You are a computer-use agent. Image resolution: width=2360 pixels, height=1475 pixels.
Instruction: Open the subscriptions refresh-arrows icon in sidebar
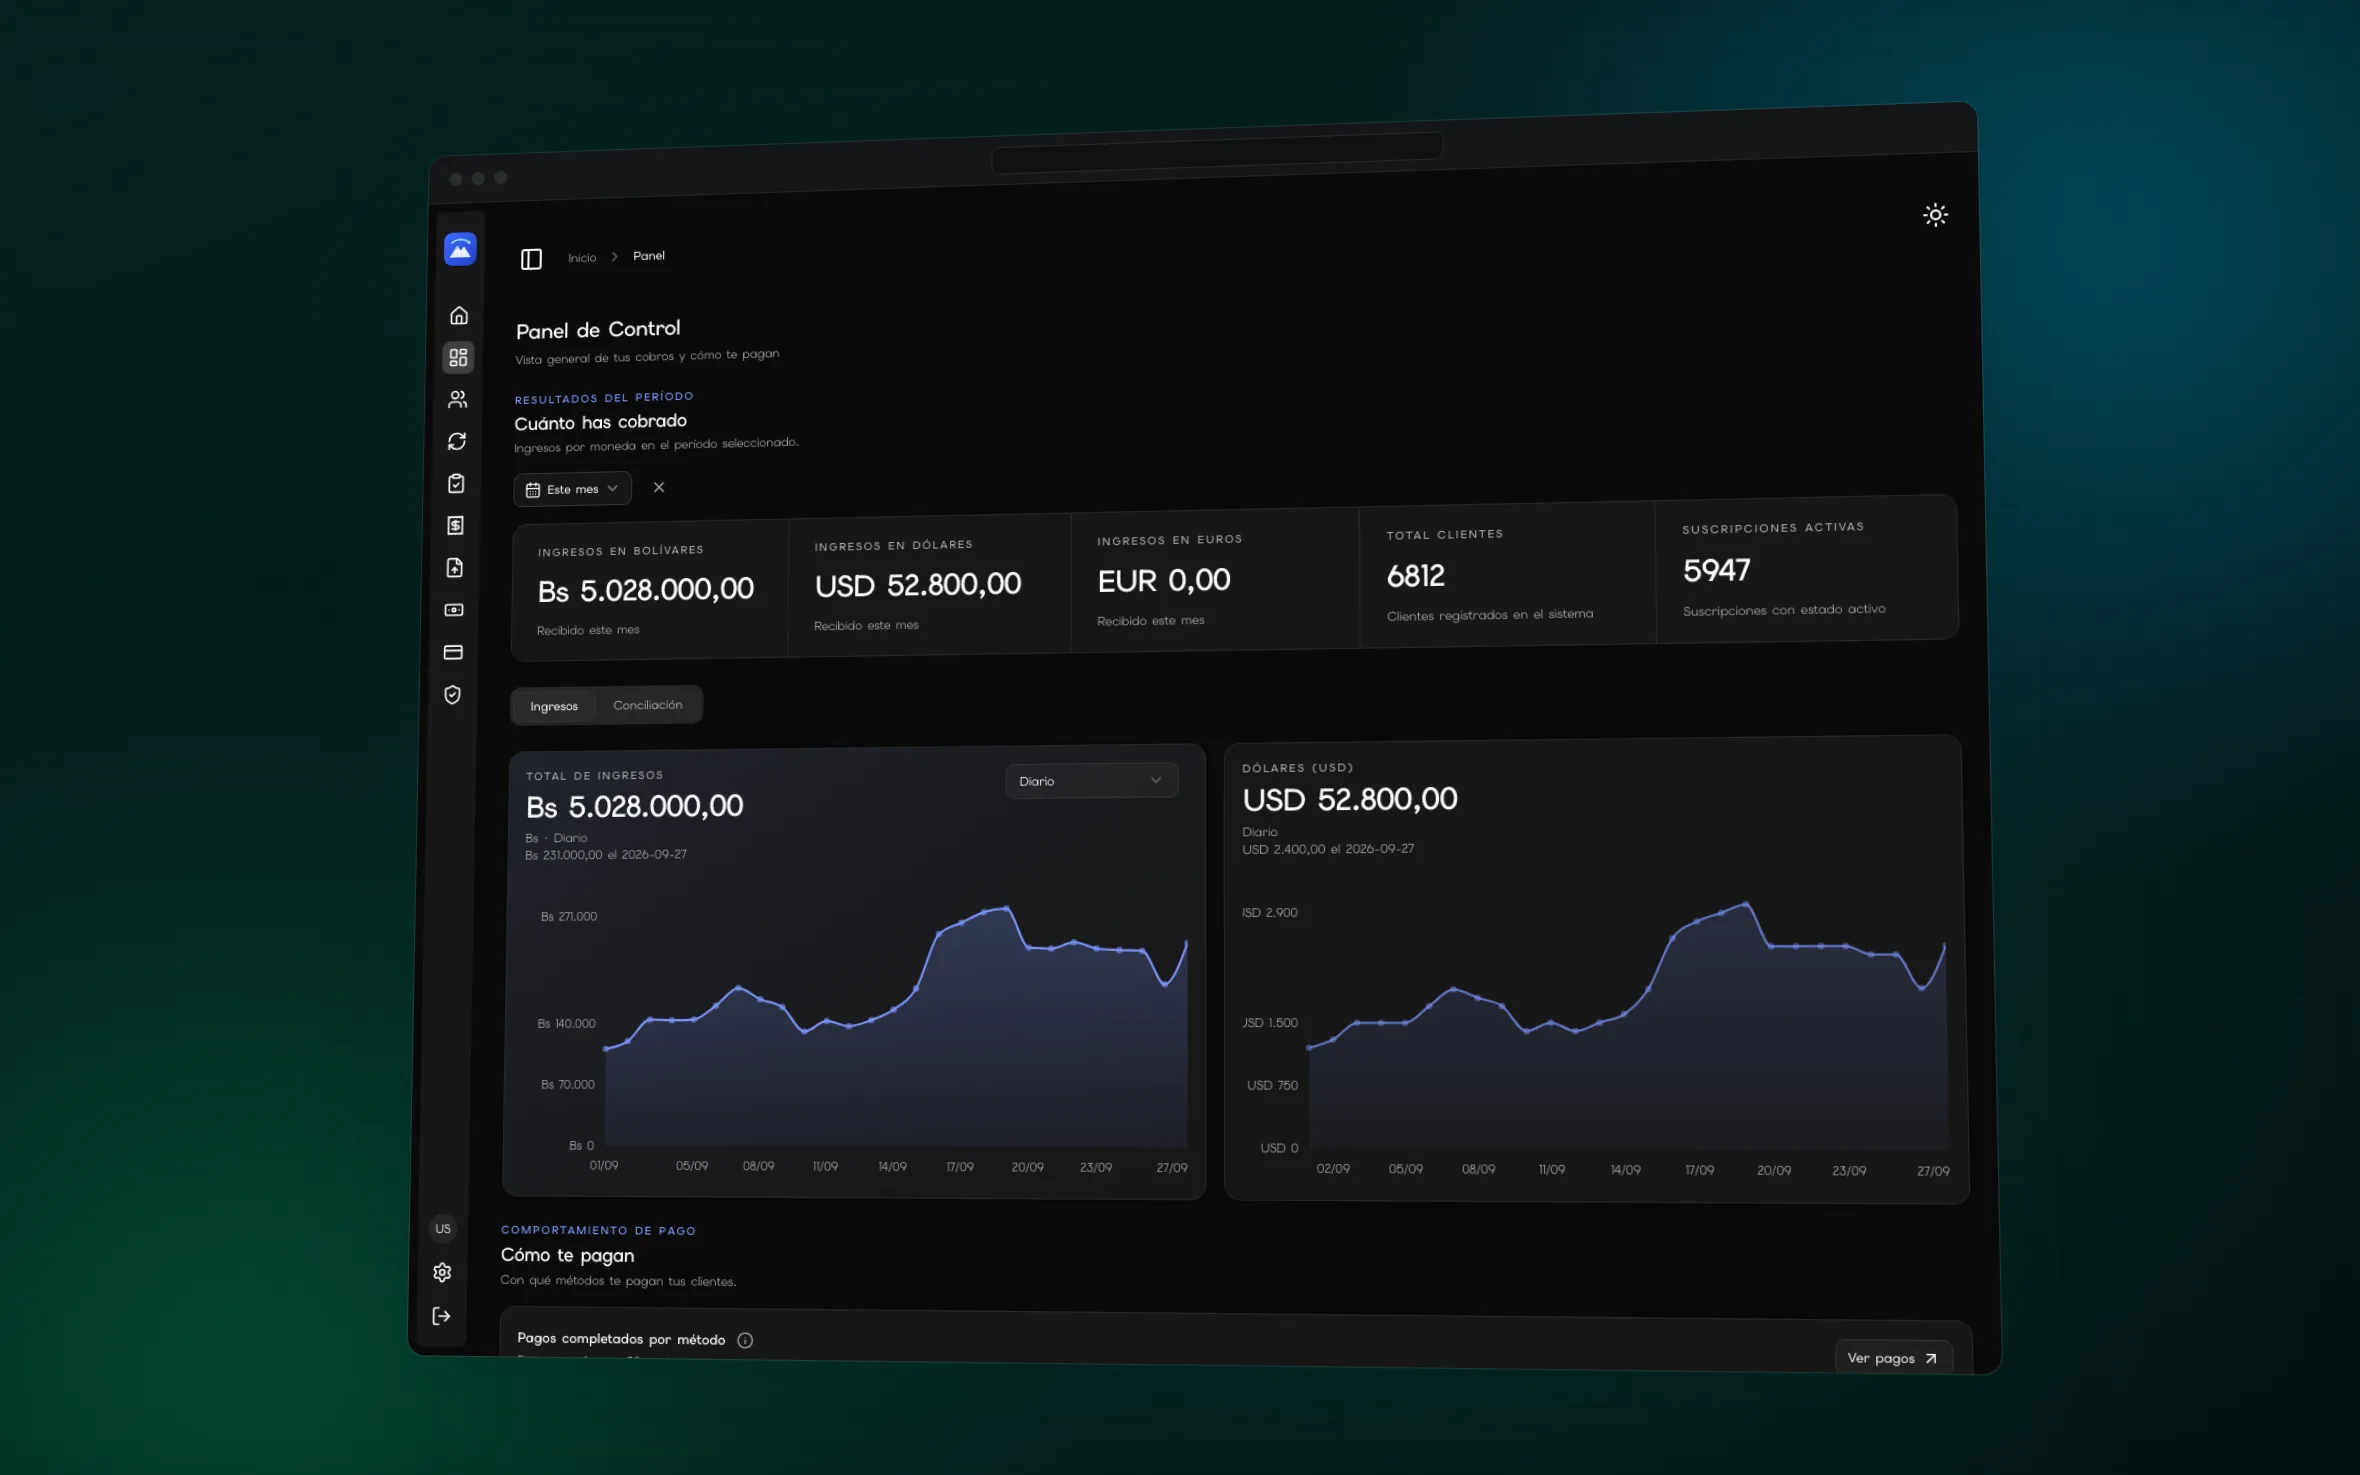(457, 441)
